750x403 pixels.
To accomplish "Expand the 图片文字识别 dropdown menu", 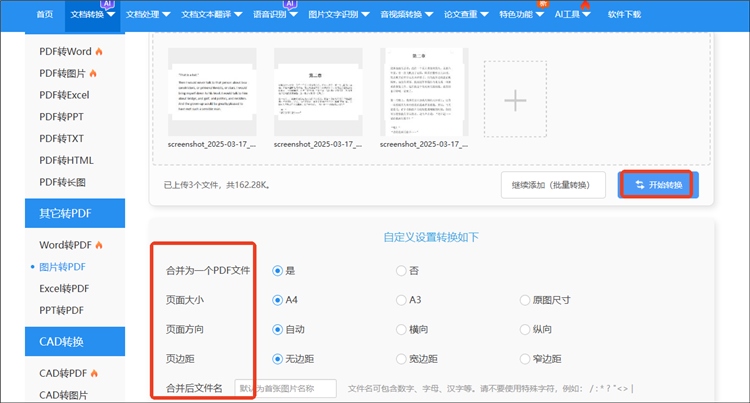I will click(x=339, y=14).
